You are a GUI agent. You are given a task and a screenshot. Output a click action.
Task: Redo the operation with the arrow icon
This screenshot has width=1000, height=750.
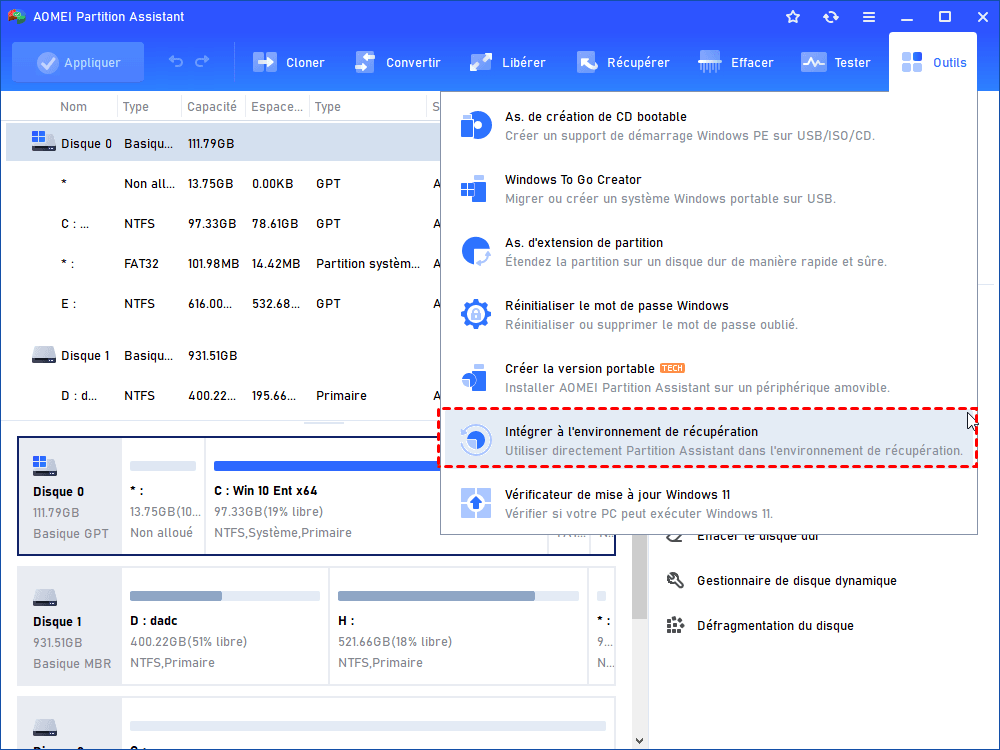click(x=202, y=61)
